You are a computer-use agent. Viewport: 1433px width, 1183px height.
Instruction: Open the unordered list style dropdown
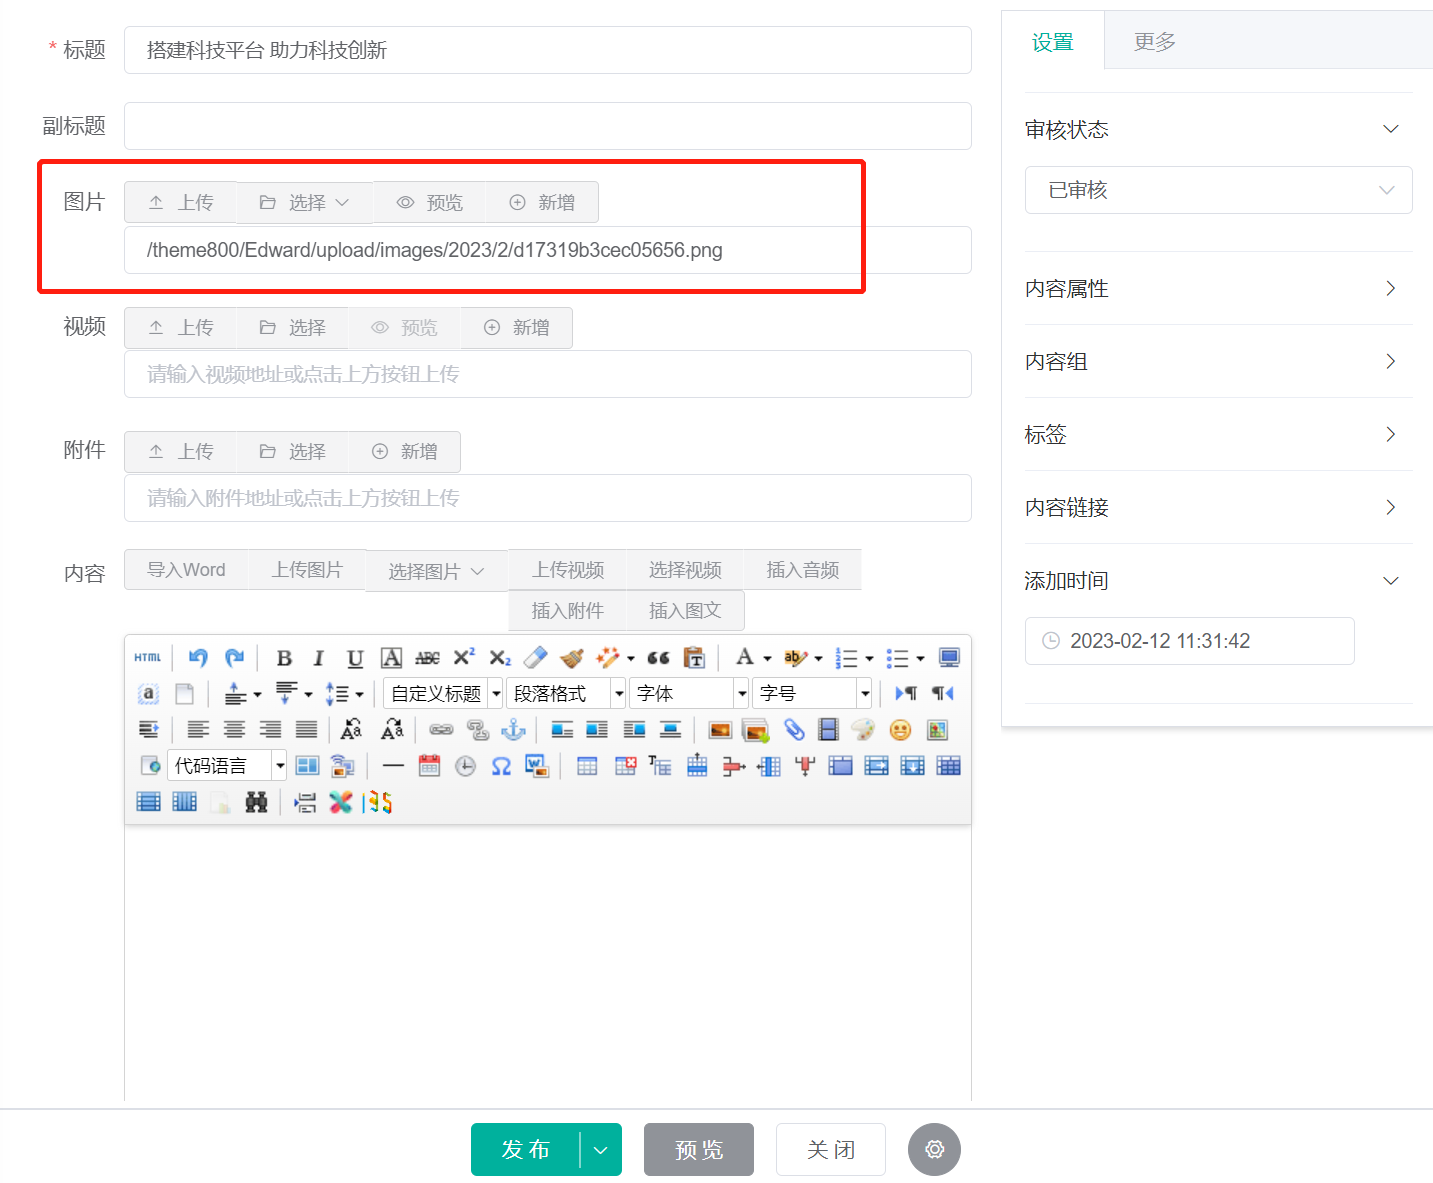(920, 658)
